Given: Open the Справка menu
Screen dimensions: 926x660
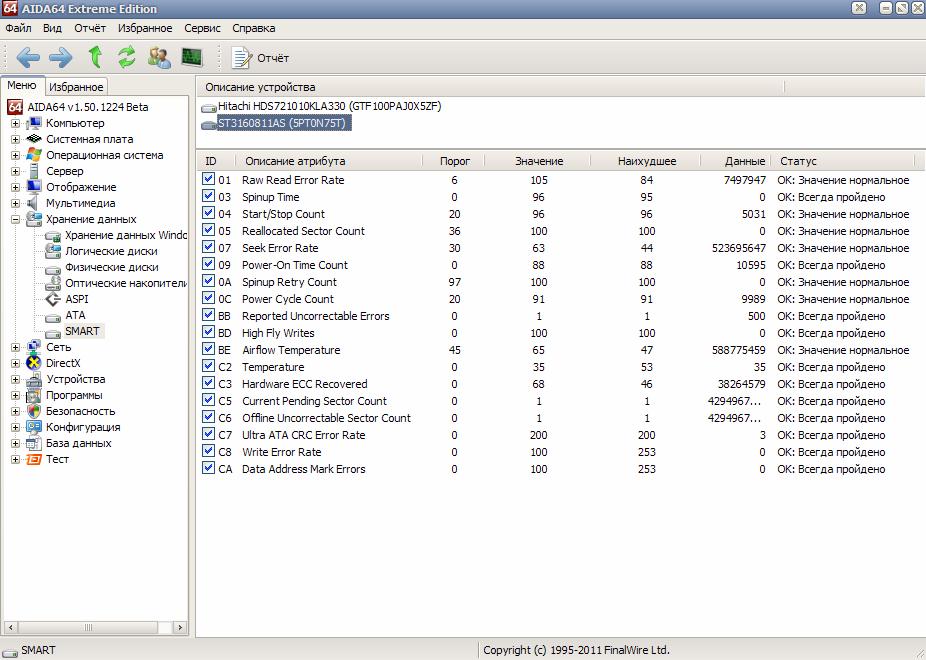Looking at the screenshot, I should [253, 28].
